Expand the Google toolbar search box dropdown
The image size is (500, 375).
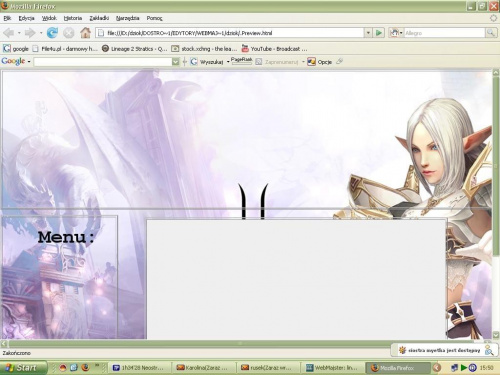click(x=176, y=62)
